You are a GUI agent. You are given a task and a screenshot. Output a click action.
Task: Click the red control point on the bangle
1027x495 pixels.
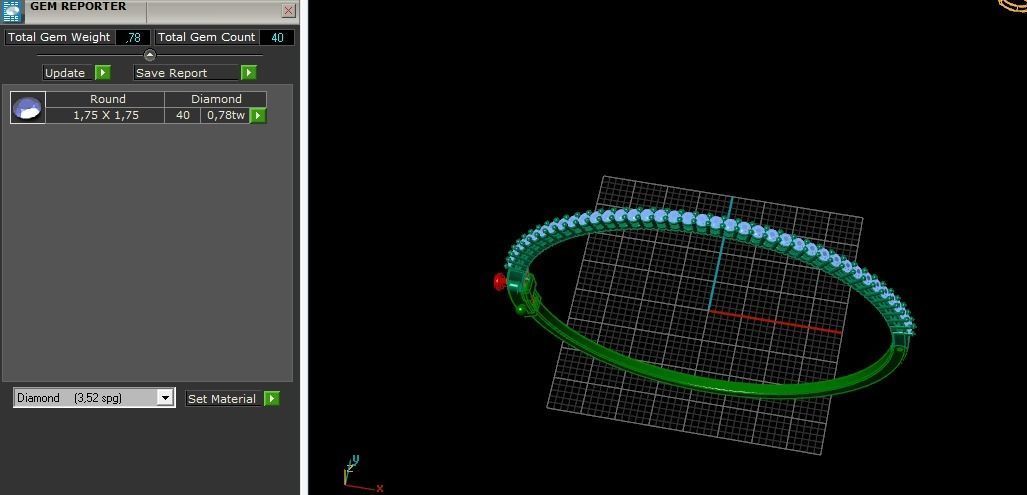(x=500, y=282)
